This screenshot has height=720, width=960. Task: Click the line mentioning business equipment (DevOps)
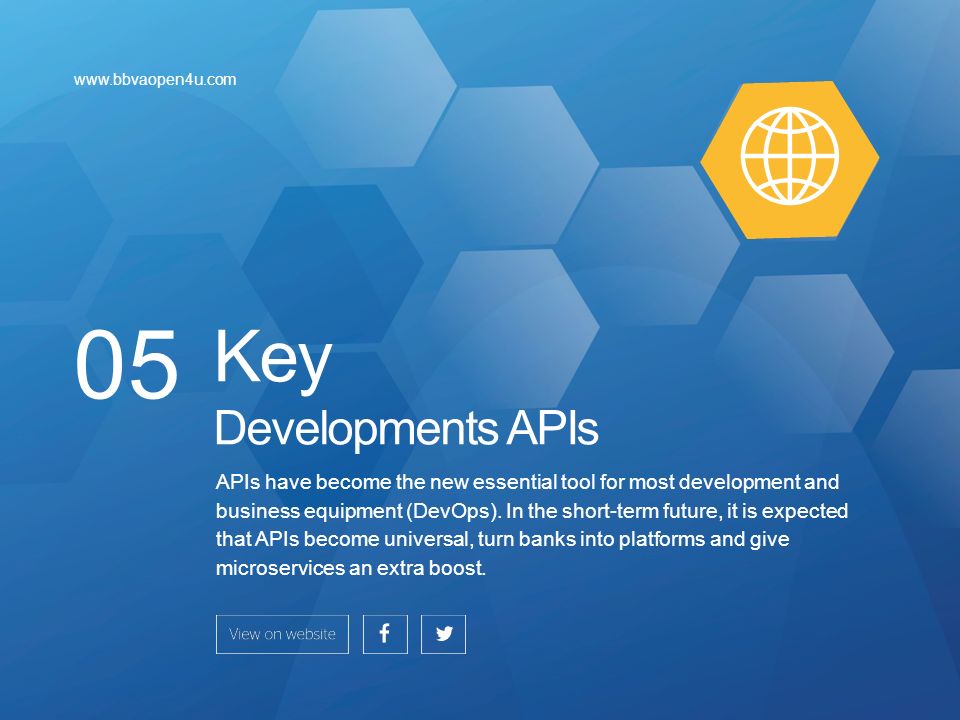531,511
